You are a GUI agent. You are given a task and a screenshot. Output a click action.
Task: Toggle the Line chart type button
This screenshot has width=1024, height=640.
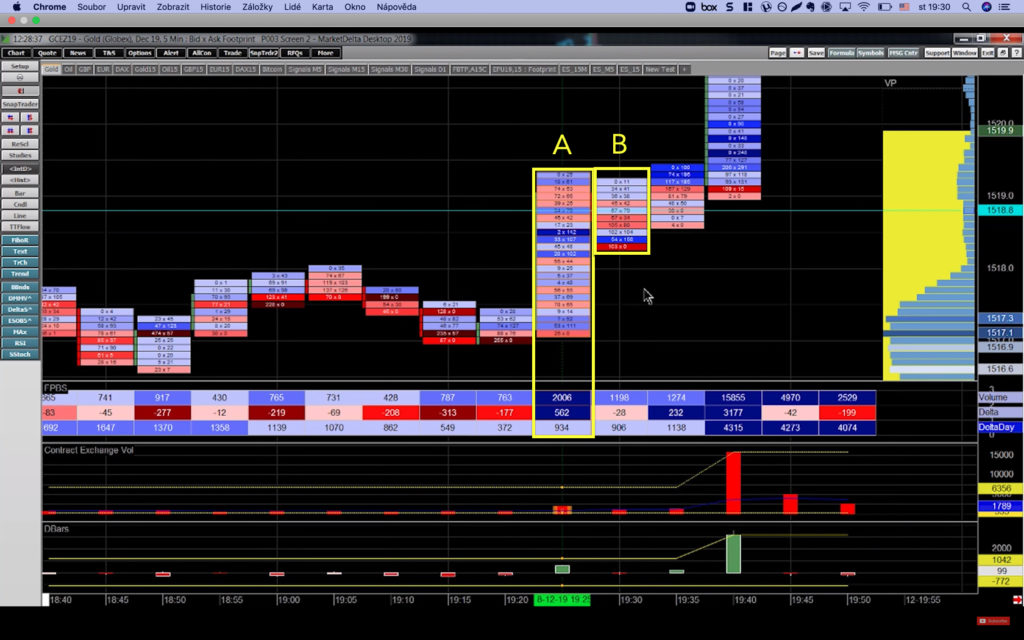click(x=20, y=215)
